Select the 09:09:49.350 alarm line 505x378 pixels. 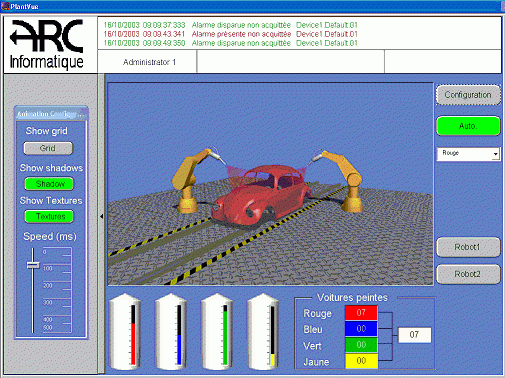tap(230, 43)
